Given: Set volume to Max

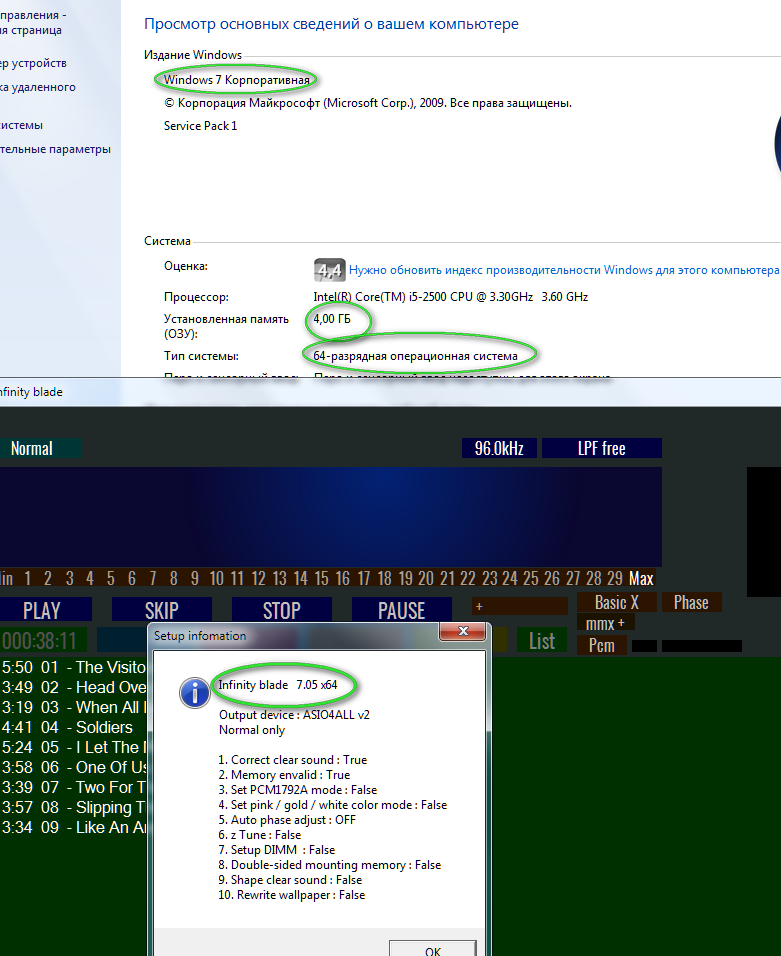Looking at the screenshot, I should tap(641, 578).
